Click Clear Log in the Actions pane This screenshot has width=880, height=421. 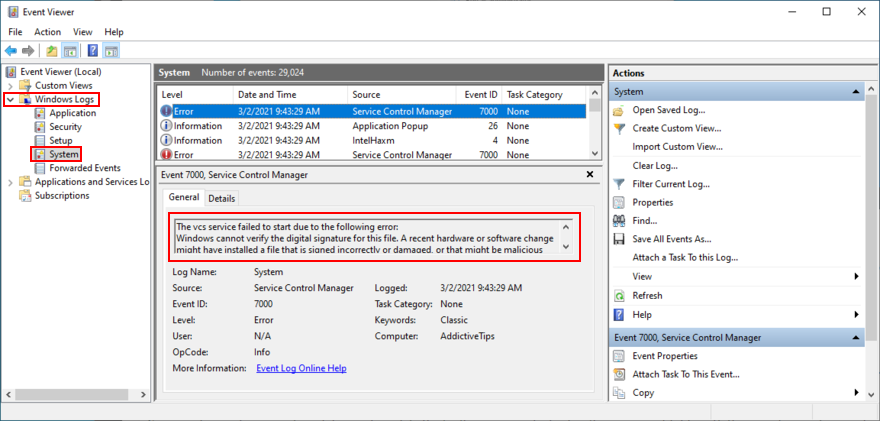coord(655,165)
